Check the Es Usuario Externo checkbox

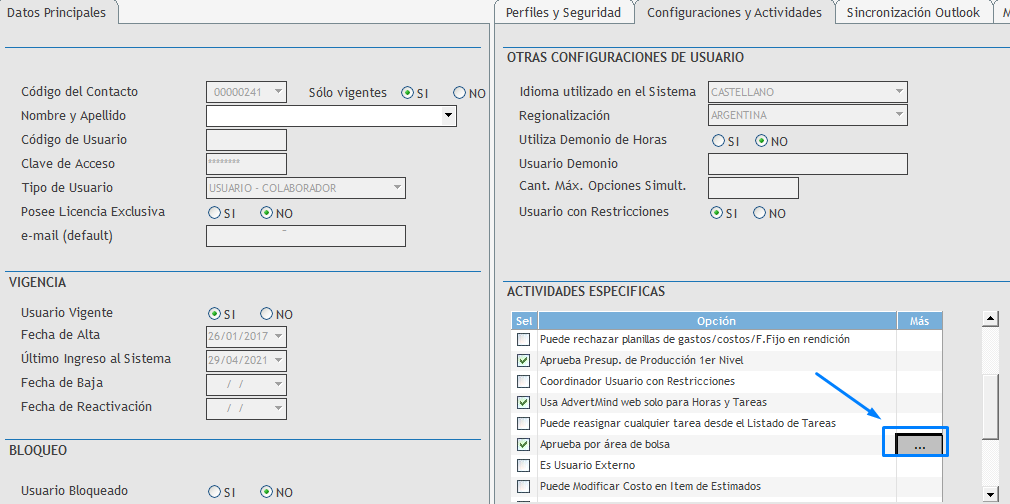(x=523, y=466)
